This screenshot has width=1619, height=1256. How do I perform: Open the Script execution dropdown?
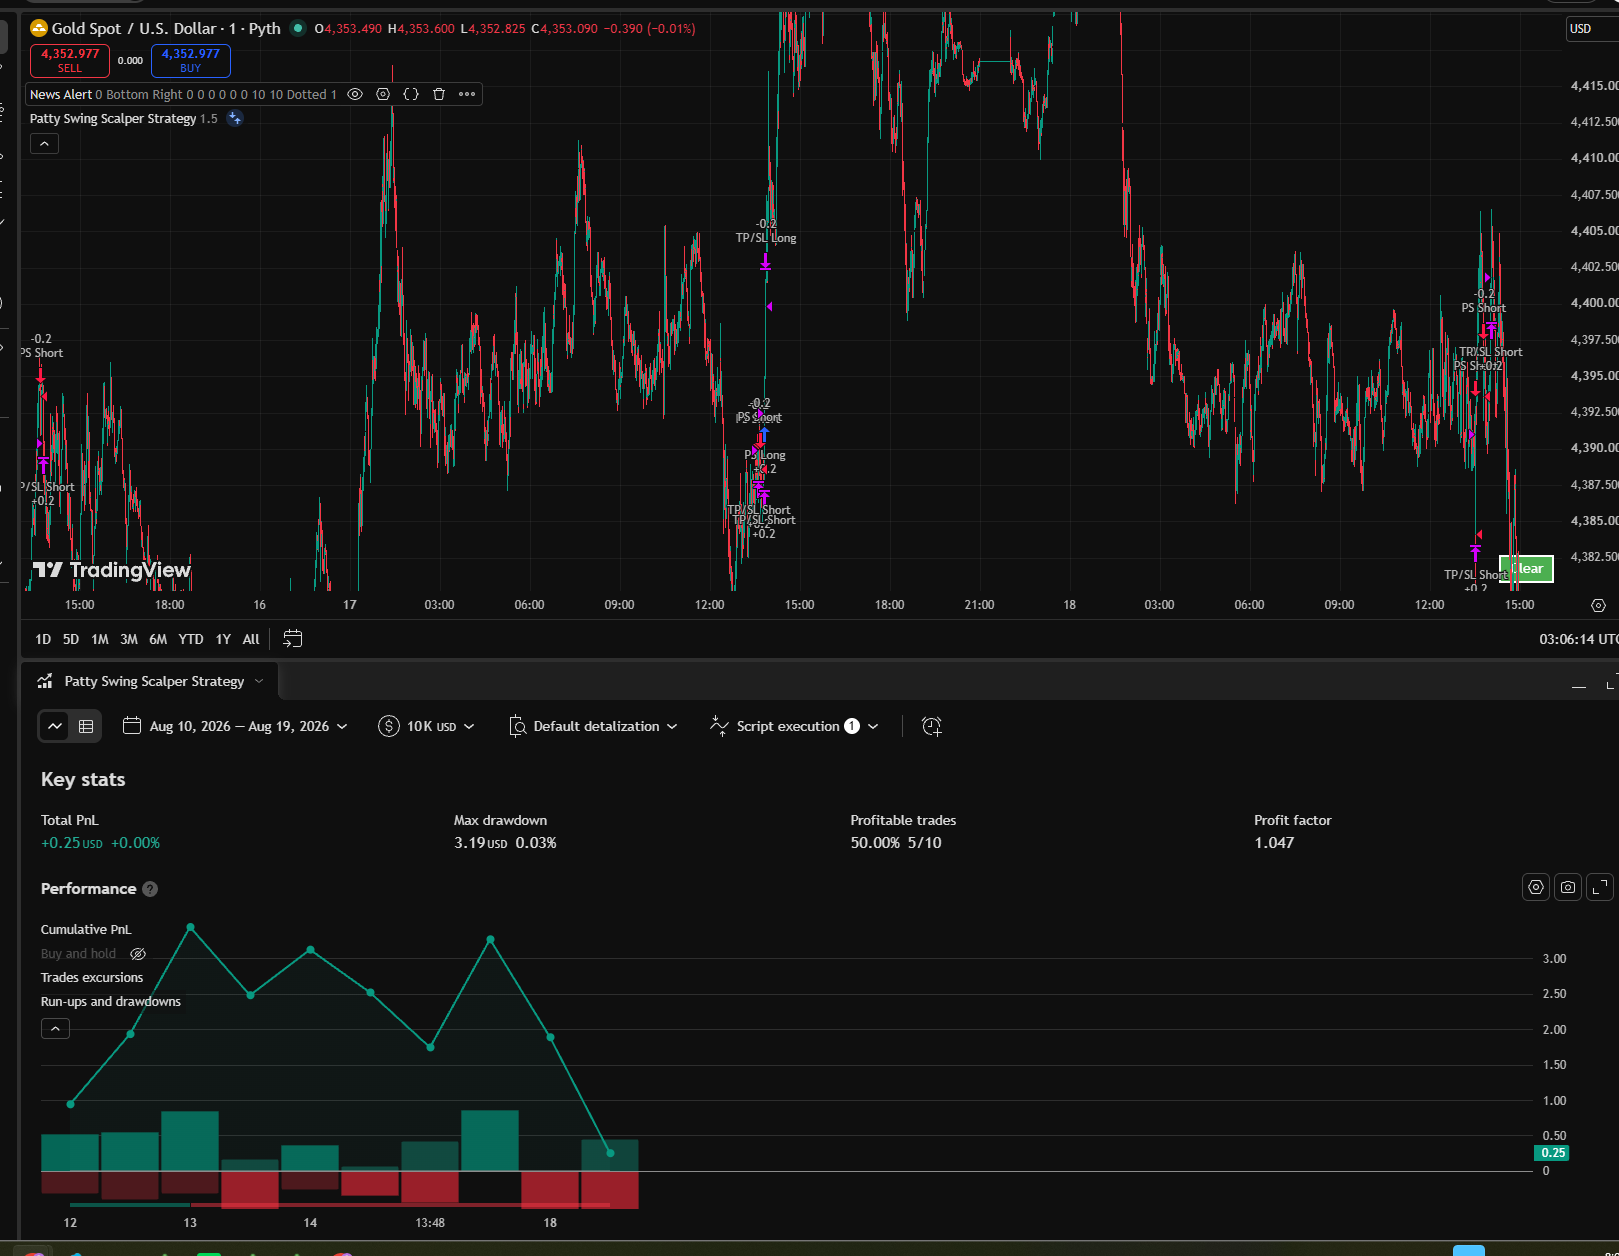point(795,726)
